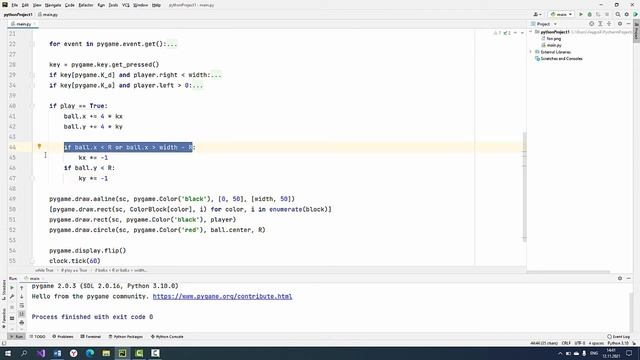Toggle soft-wrap in Run console
This screenshot has height=360, width=640.
[x=22, y=305]
